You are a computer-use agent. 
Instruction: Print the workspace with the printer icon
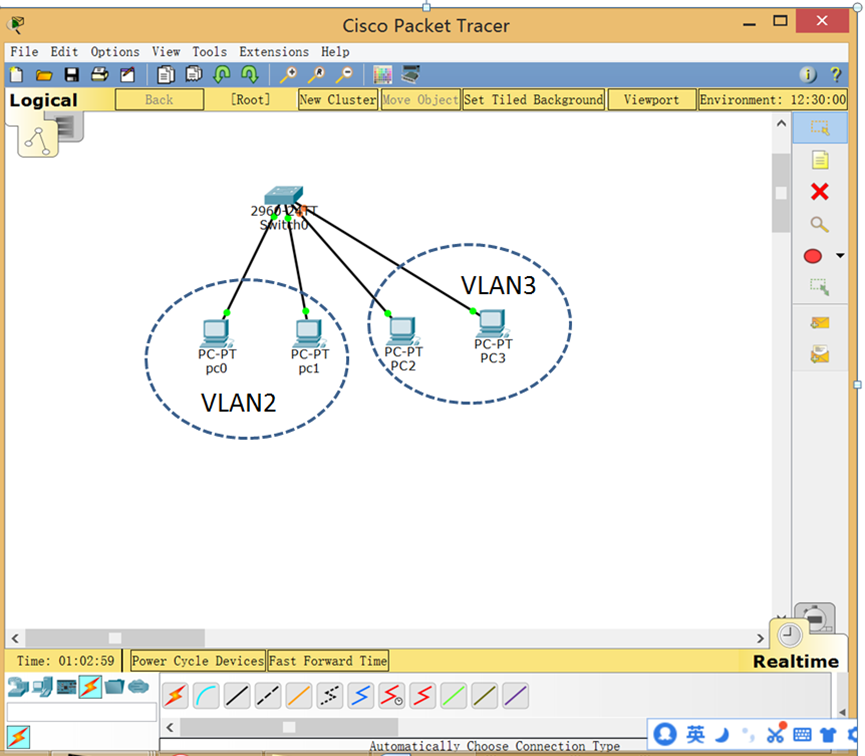(x=99, y=74)
